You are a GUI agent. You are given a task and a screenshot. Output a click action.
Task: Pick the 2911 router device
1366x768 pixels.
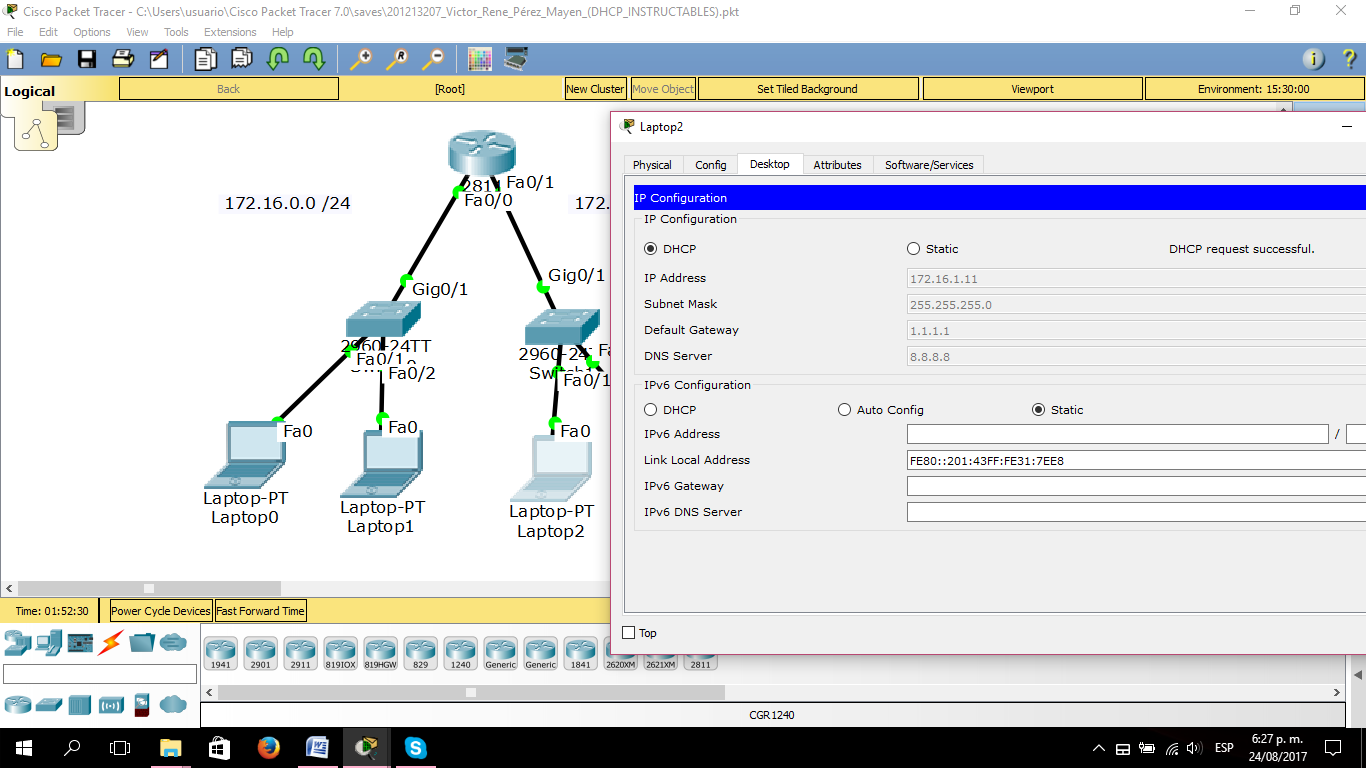(x=300, y=653)
